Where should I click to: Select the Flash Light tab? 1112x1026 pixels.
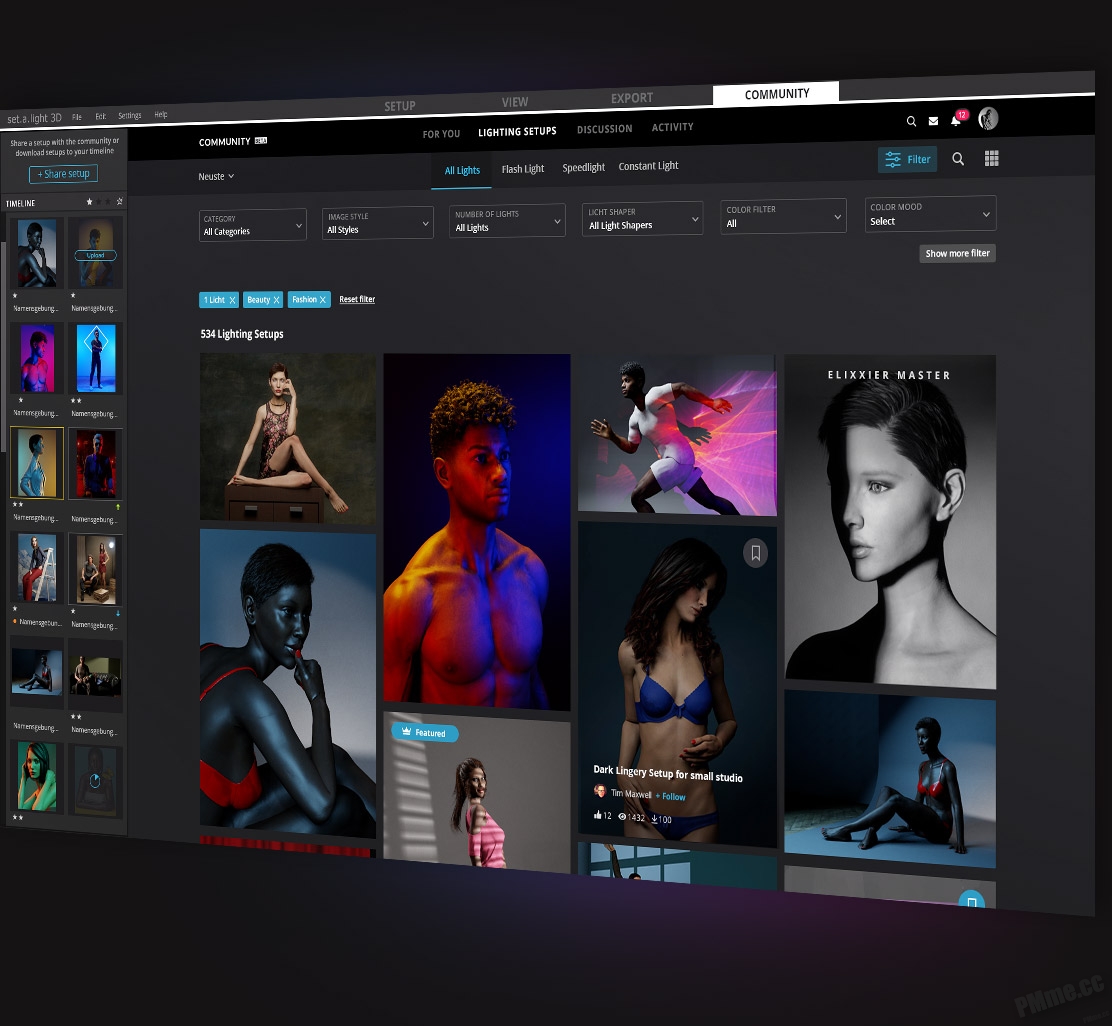pyautogui.click(x=523, y=169)
